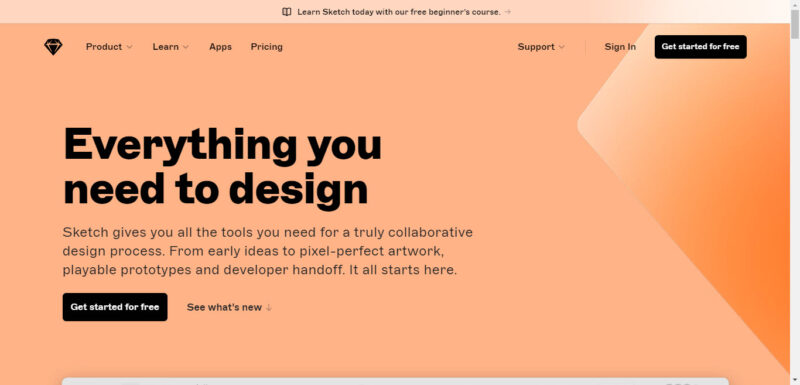
Task: Click down arrow beside See what's new
Action: click(x=269, y=307)
